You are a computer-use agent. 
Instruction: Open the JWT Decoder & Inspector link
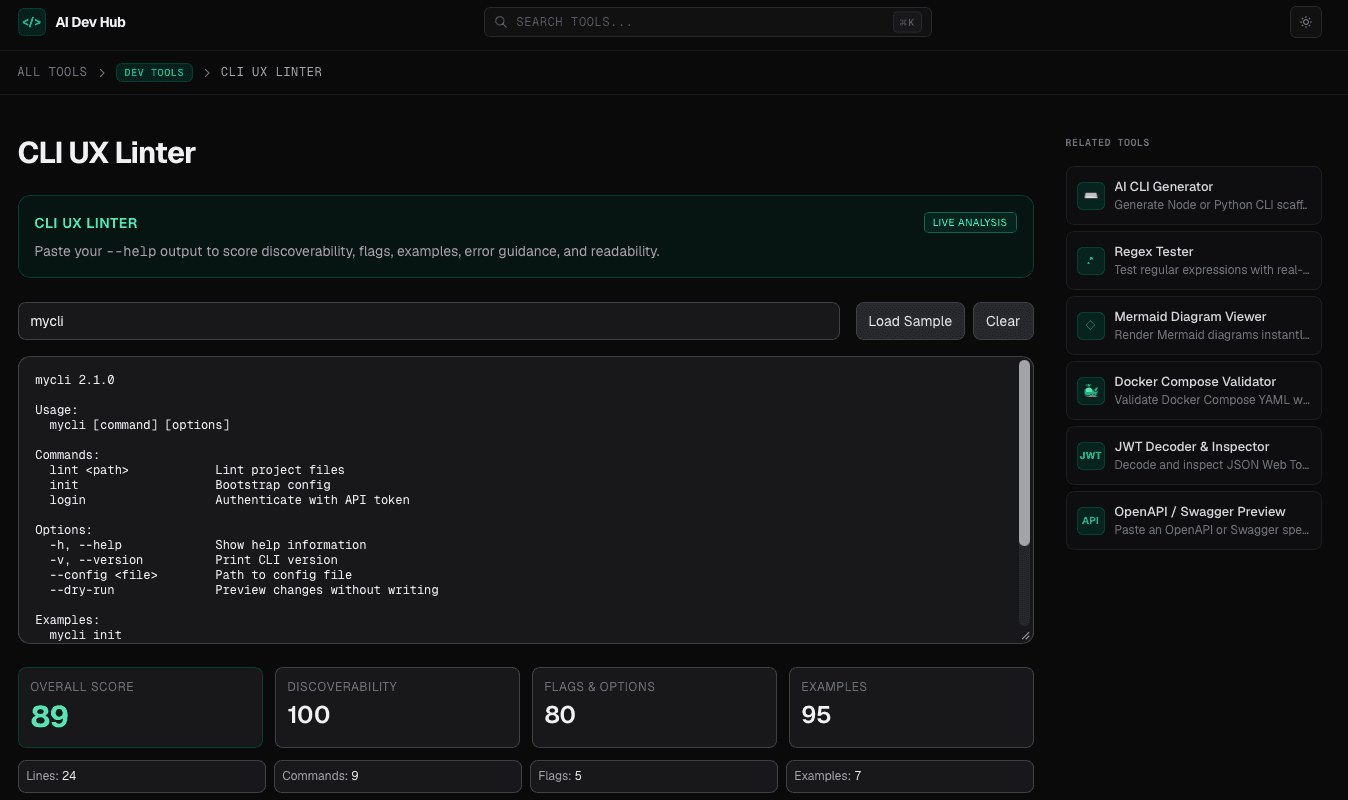1193,455
